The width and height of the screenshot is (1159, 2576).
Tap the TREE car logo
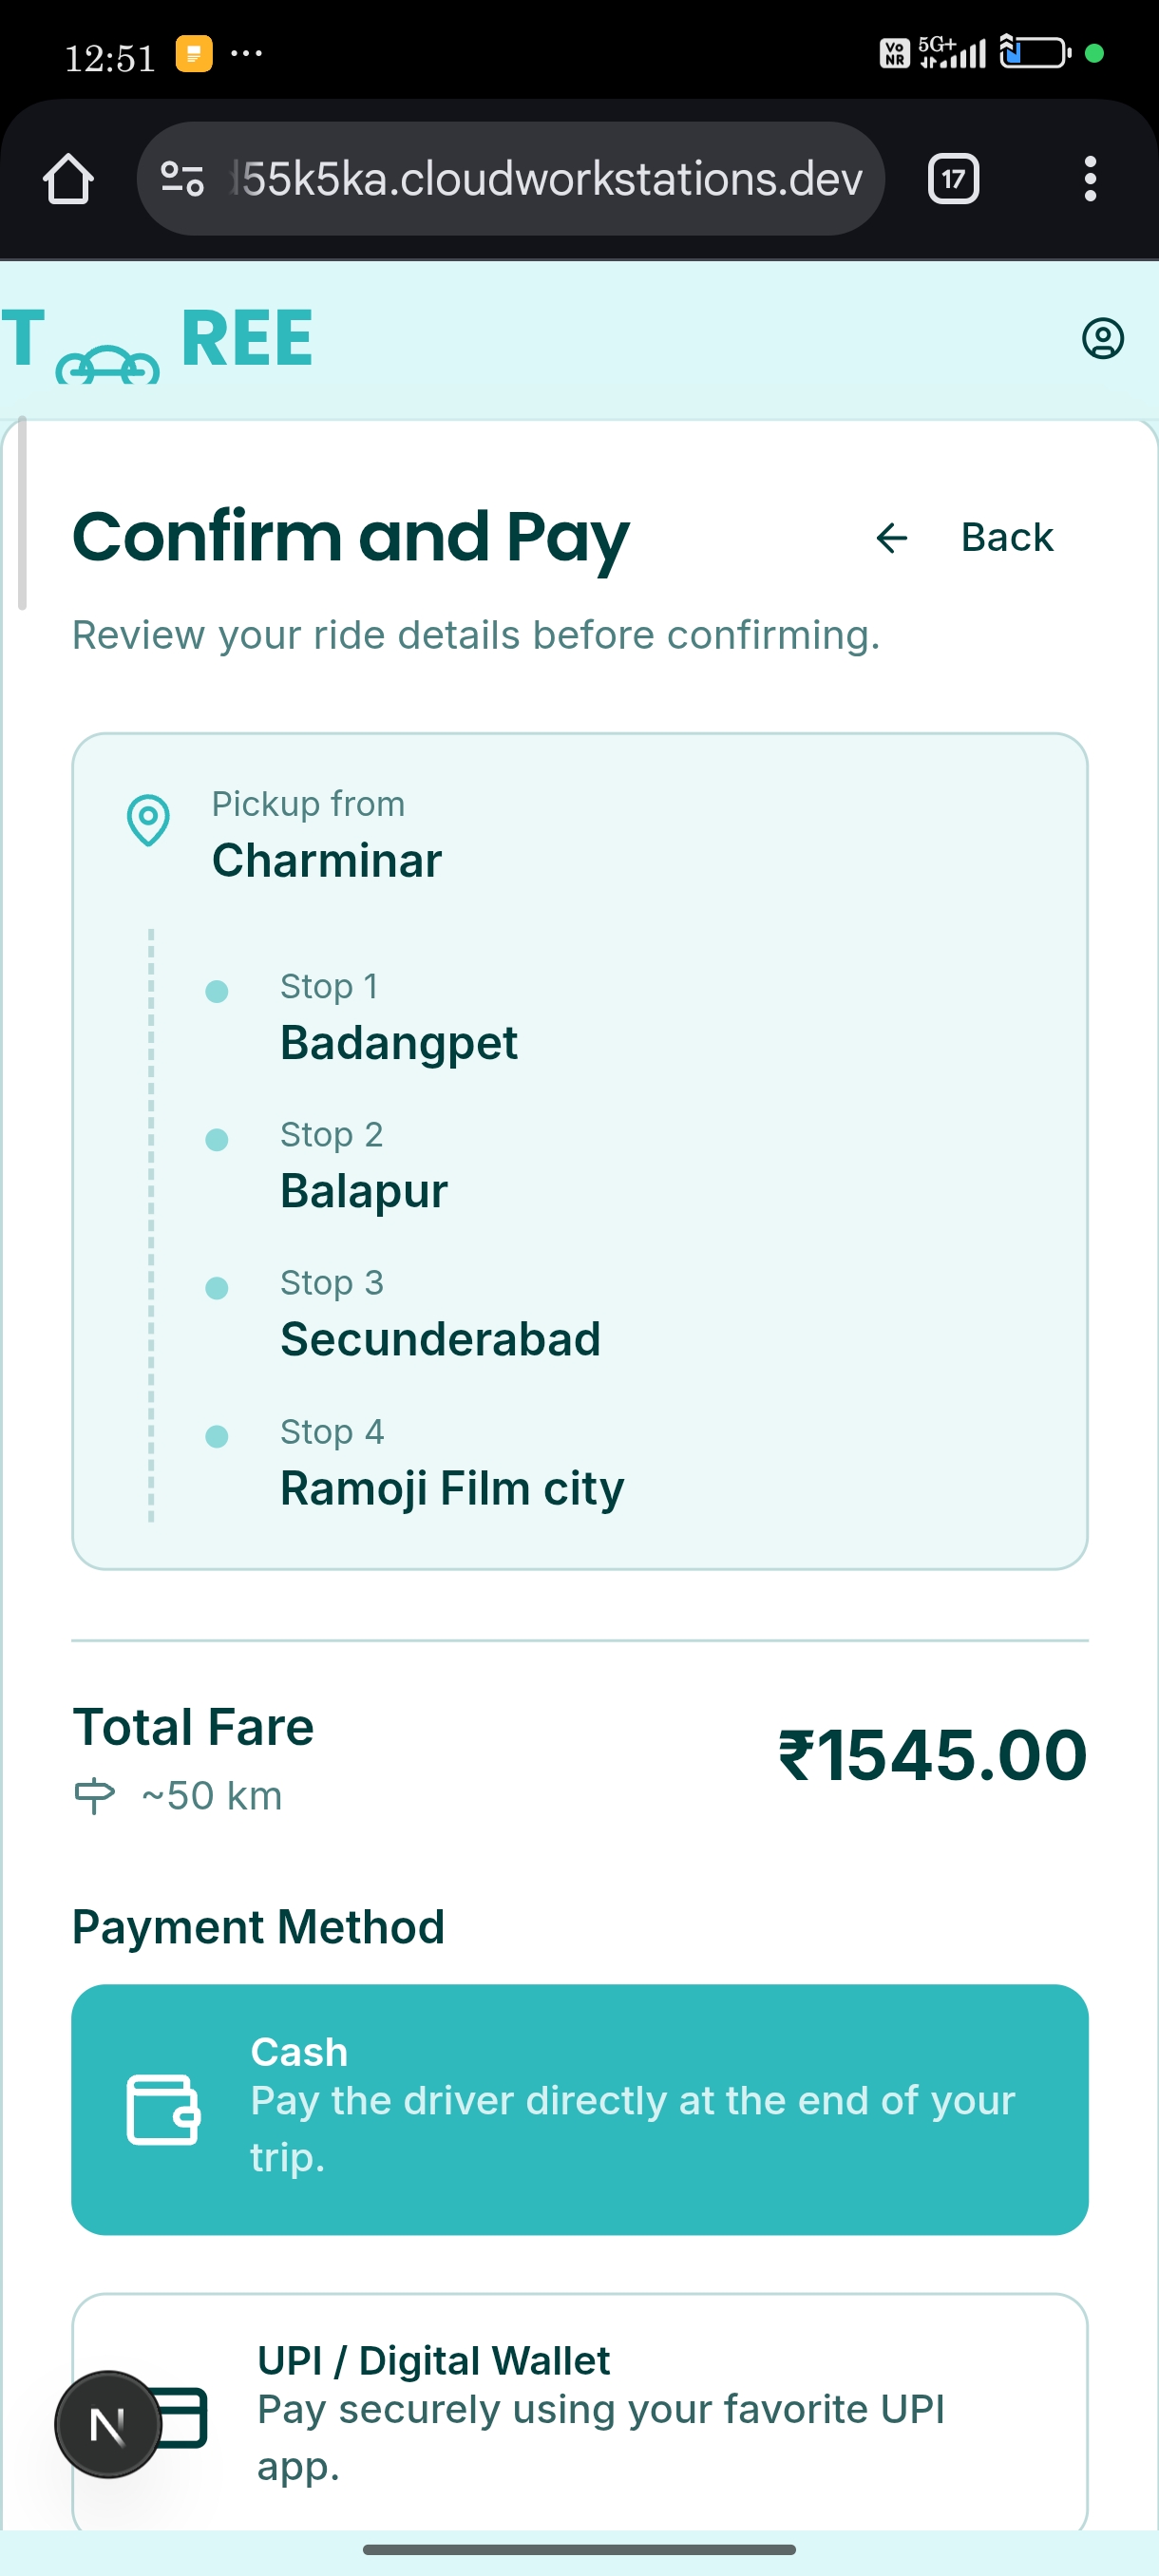(x=157, y=342)
